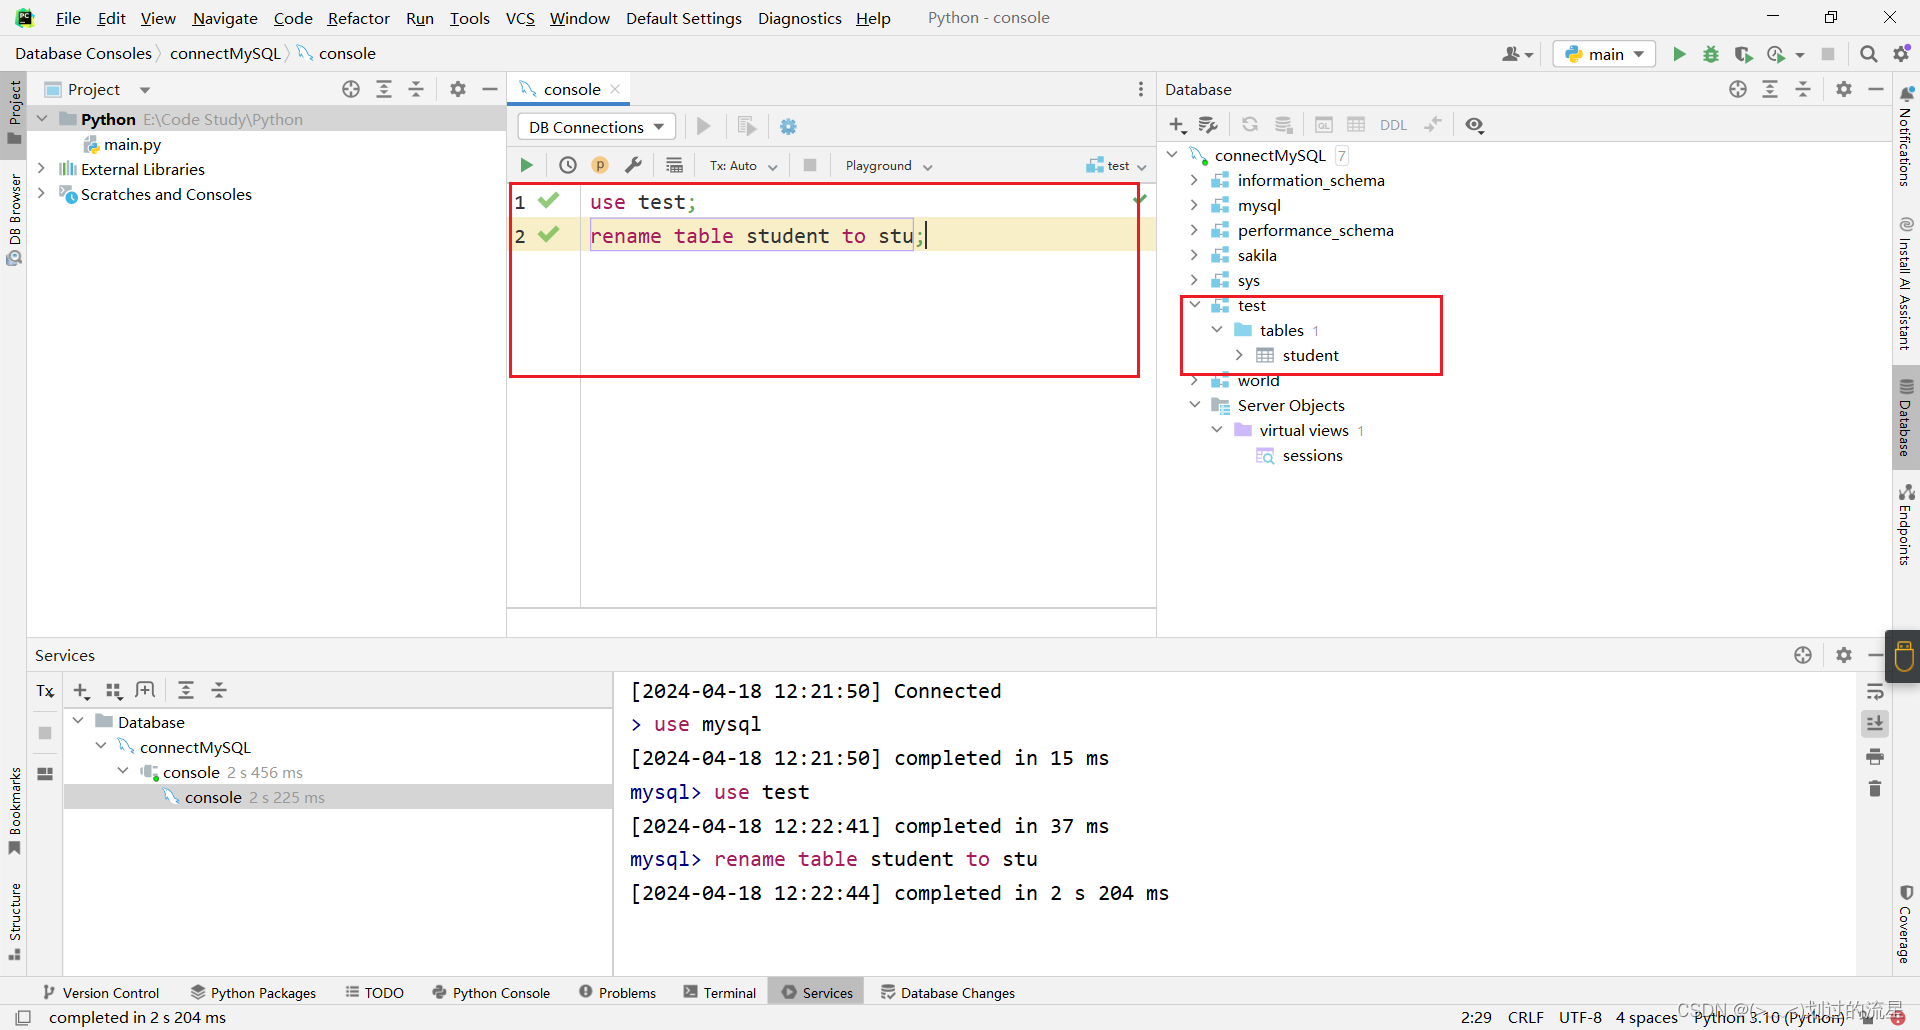Open DB Connections dropdown
This screenshot has height=1030, width=1920.
click(x=596, y=127)
